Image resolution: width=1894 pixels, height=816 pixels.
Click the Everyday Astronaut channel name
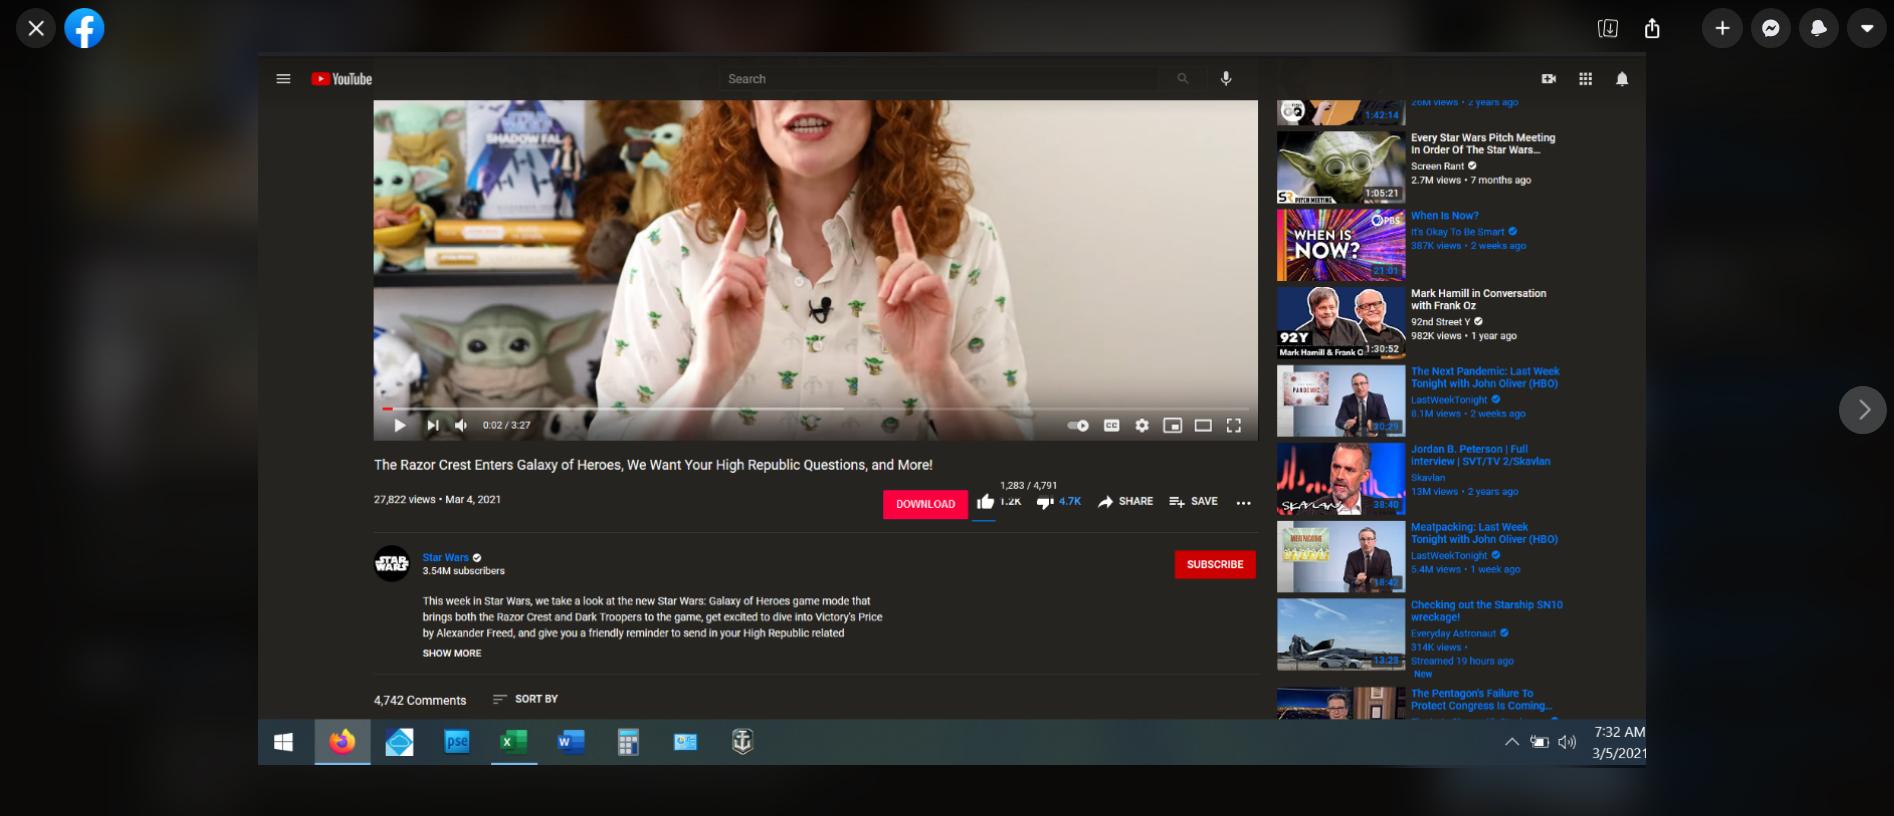pos(1453,633)
